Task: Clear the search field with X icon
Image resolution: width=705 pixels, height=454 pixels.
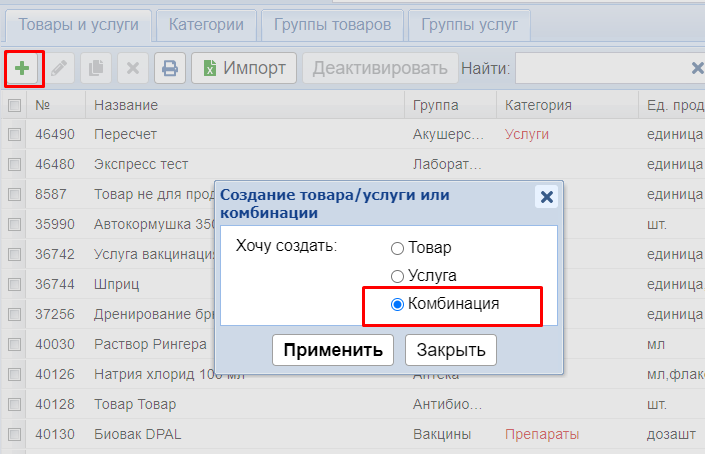Action: coord(697,68)
